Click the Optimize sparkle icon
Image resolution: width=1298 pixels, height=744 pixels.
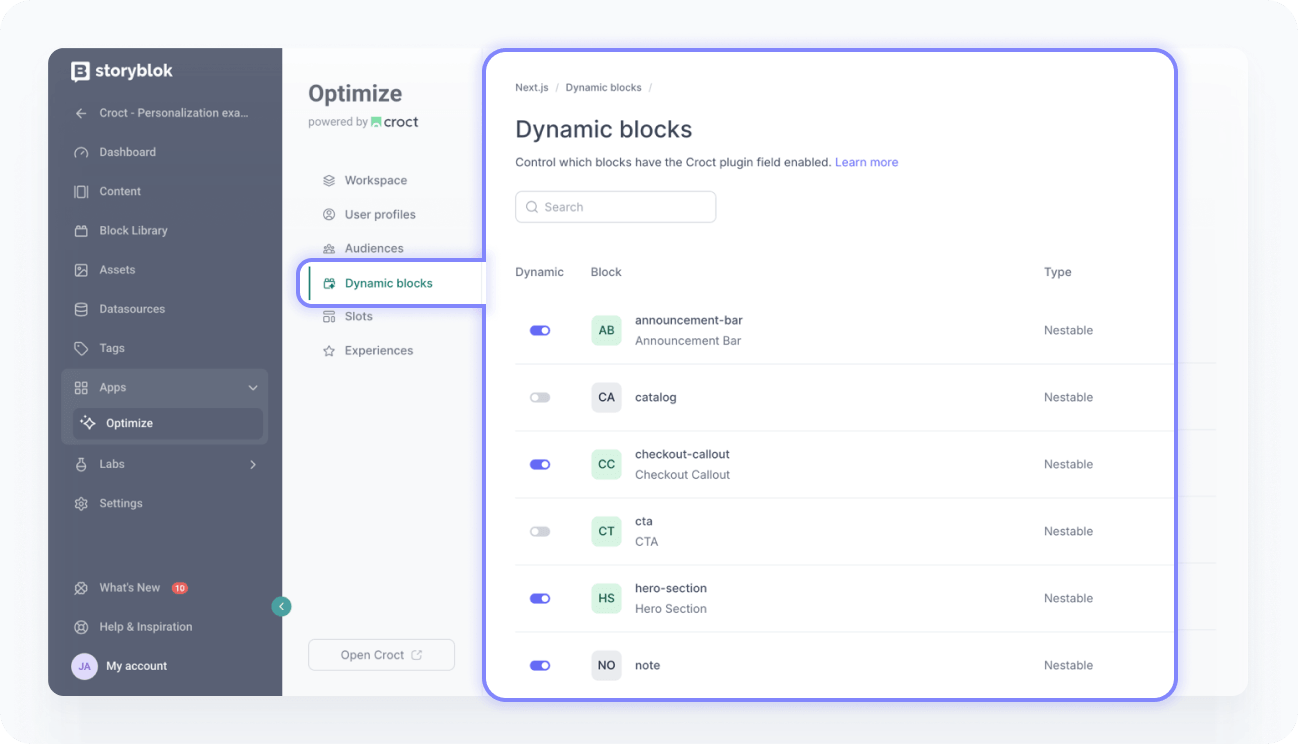[88, 423]
